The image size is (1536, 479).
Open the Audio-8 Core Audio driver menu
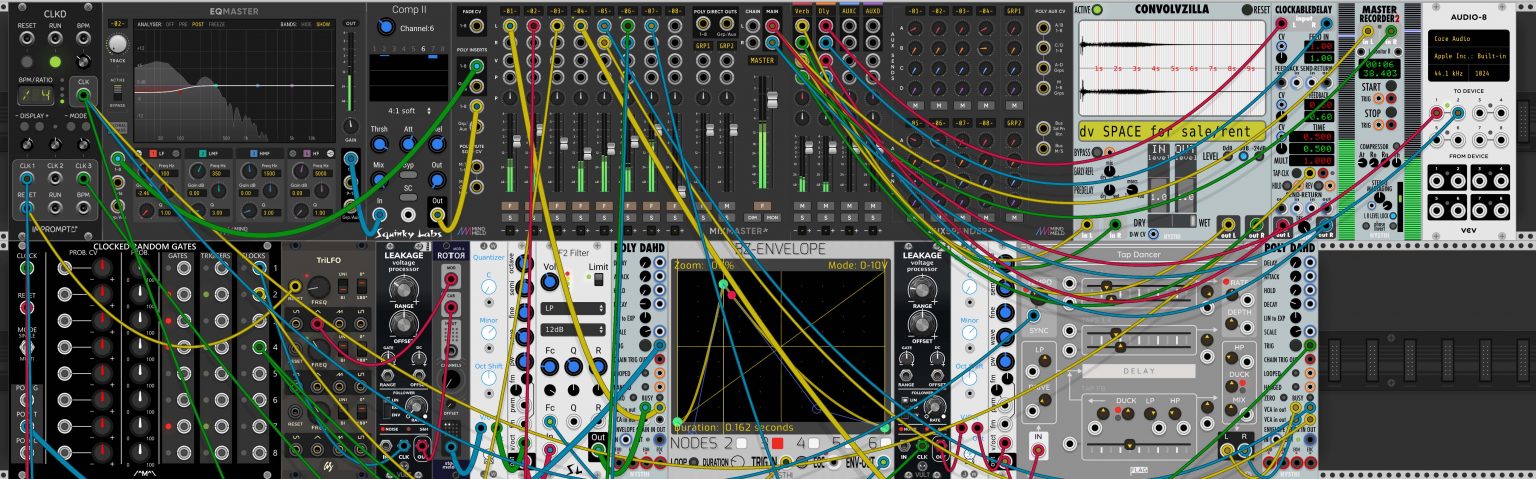(1469, 38)
